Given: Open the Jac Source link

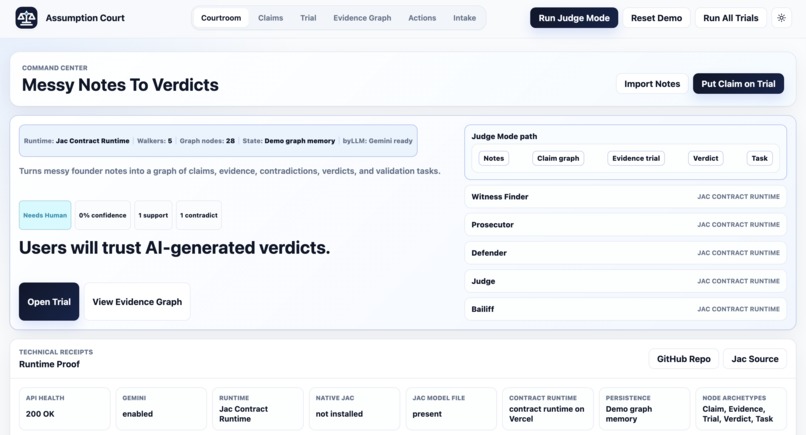Looking at the screenshot, I should (755, 359).
